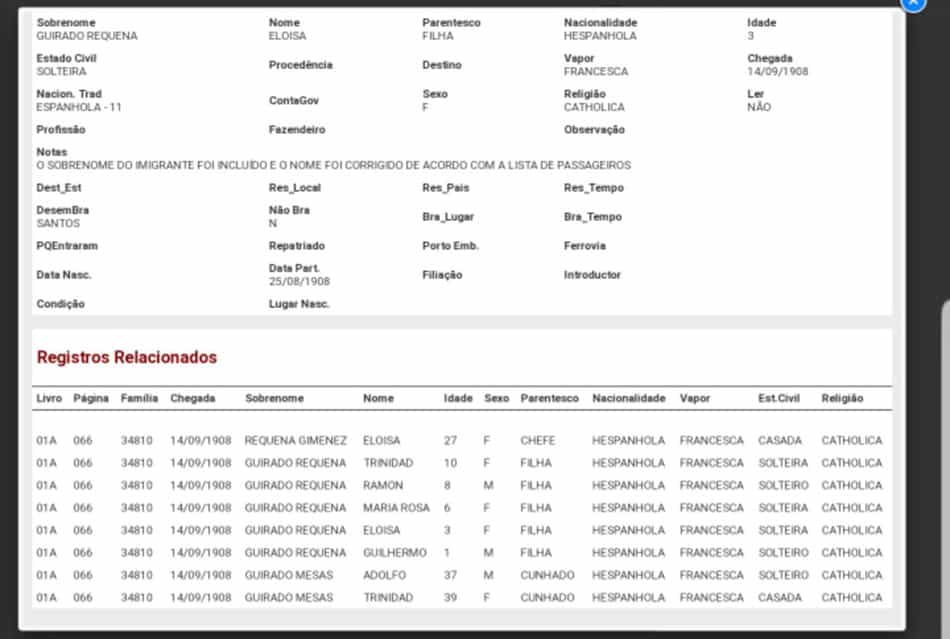Click the Página column header
The width and height of the screenshot is (950, 639).
click(x=91, y=398)
